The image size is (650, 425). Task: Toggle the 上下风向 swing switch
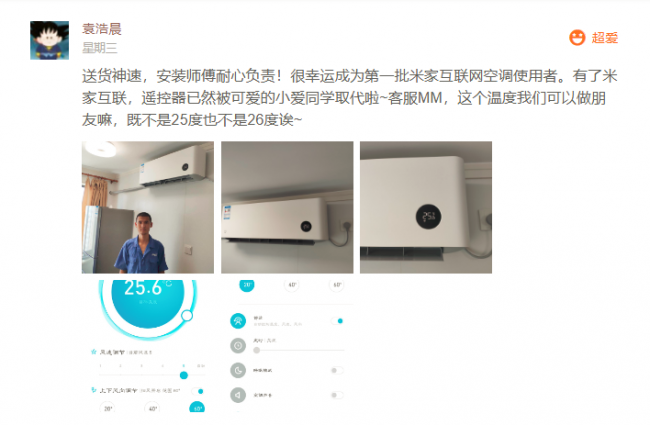coord(198,391)
